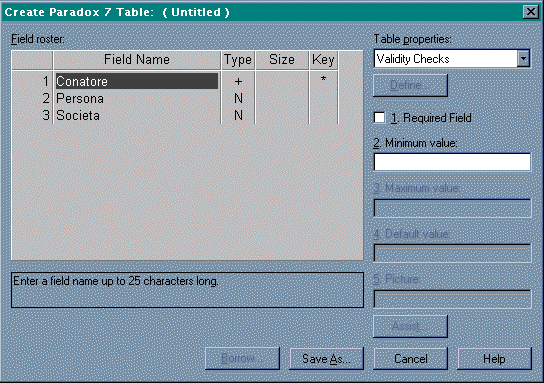Click the Minimum value input field
The height and width of the screenshot is (383, 544).
tap(452, 162)
